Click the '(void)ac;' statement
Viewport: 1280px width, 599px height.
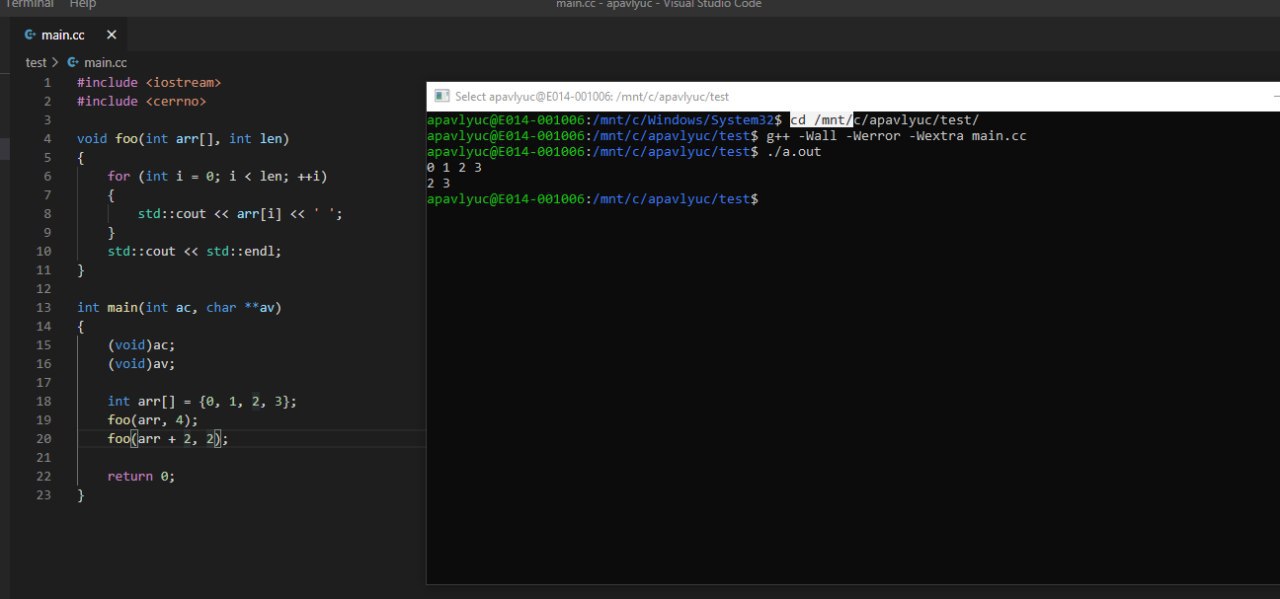pos(141,345)
